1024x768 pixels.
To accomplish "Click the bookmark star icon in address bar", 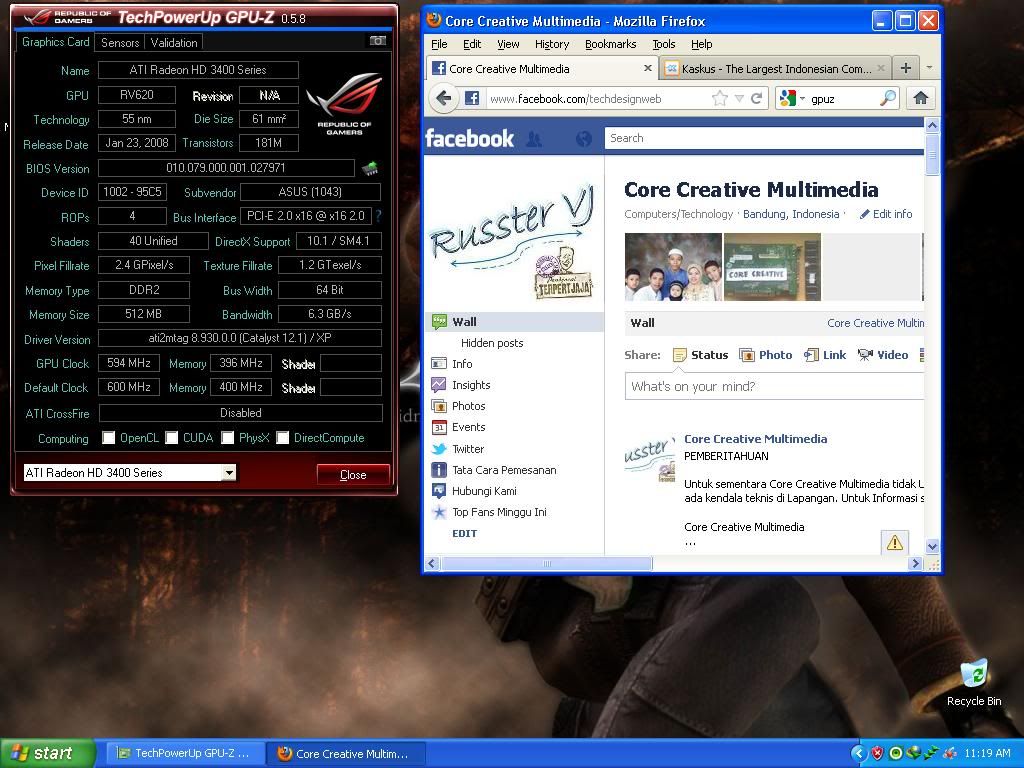I will coord(720,99).
